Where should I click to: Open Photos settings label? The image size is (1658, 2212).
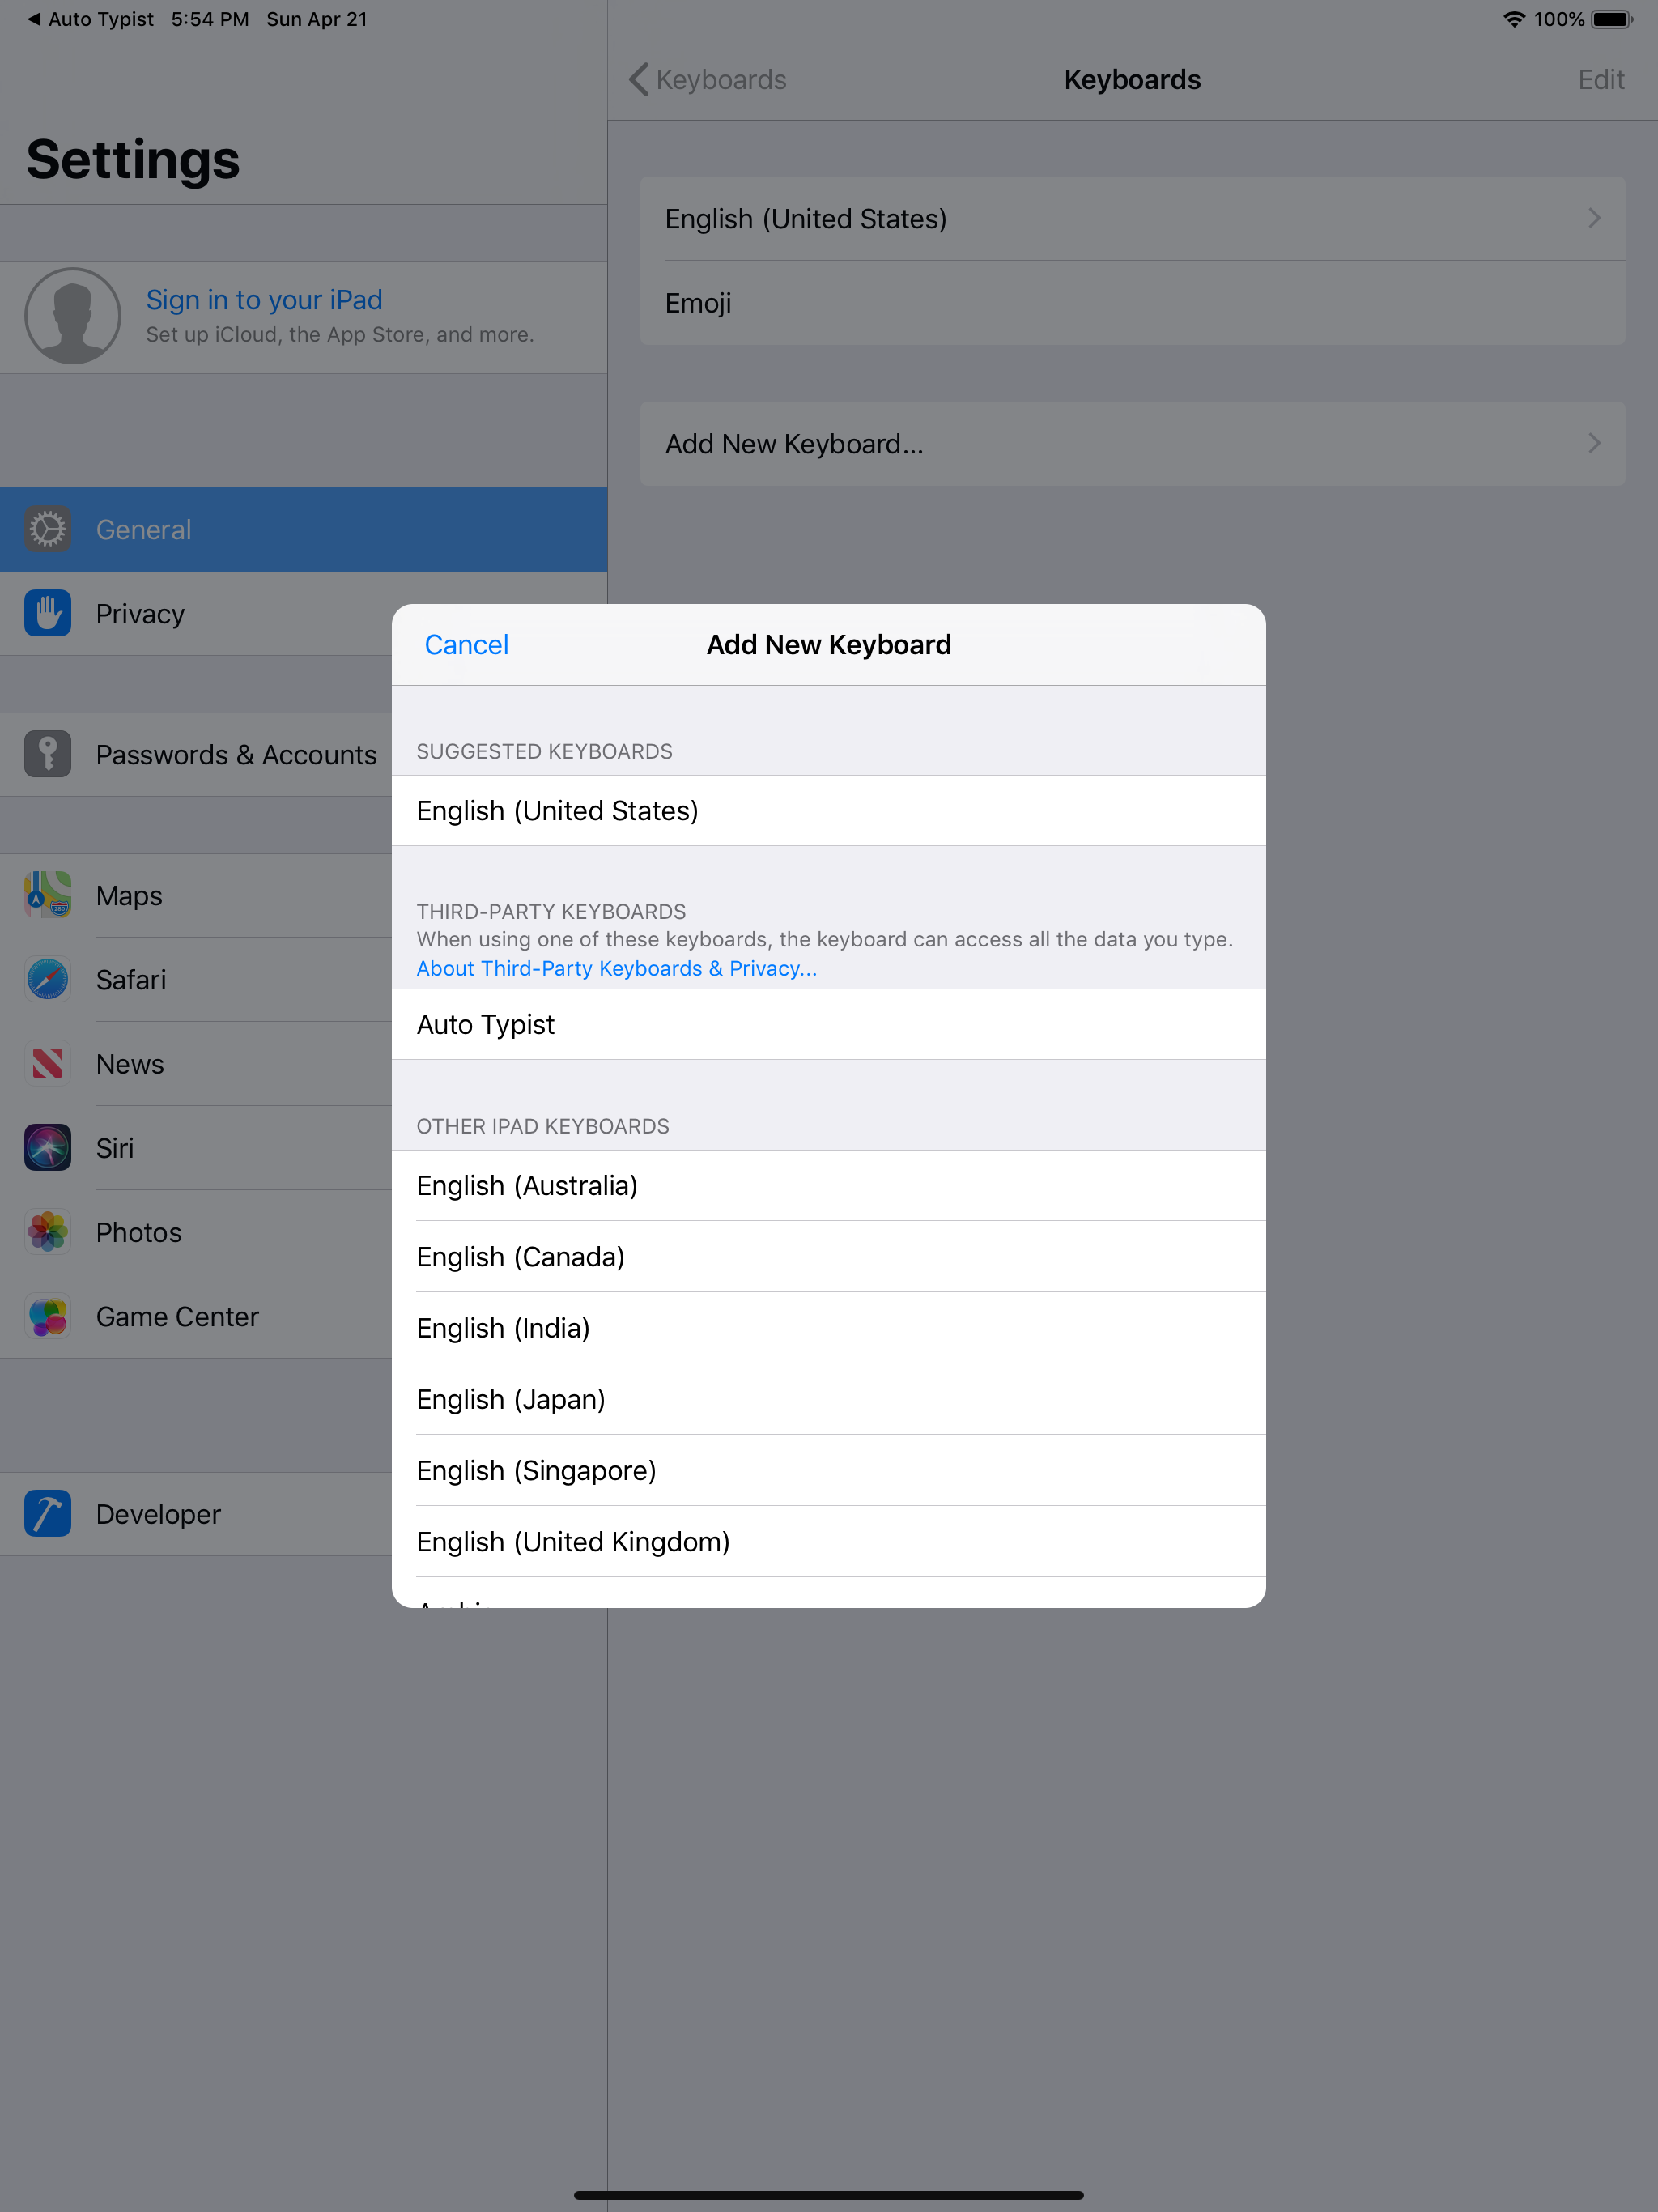click(x=139, y=1232)
